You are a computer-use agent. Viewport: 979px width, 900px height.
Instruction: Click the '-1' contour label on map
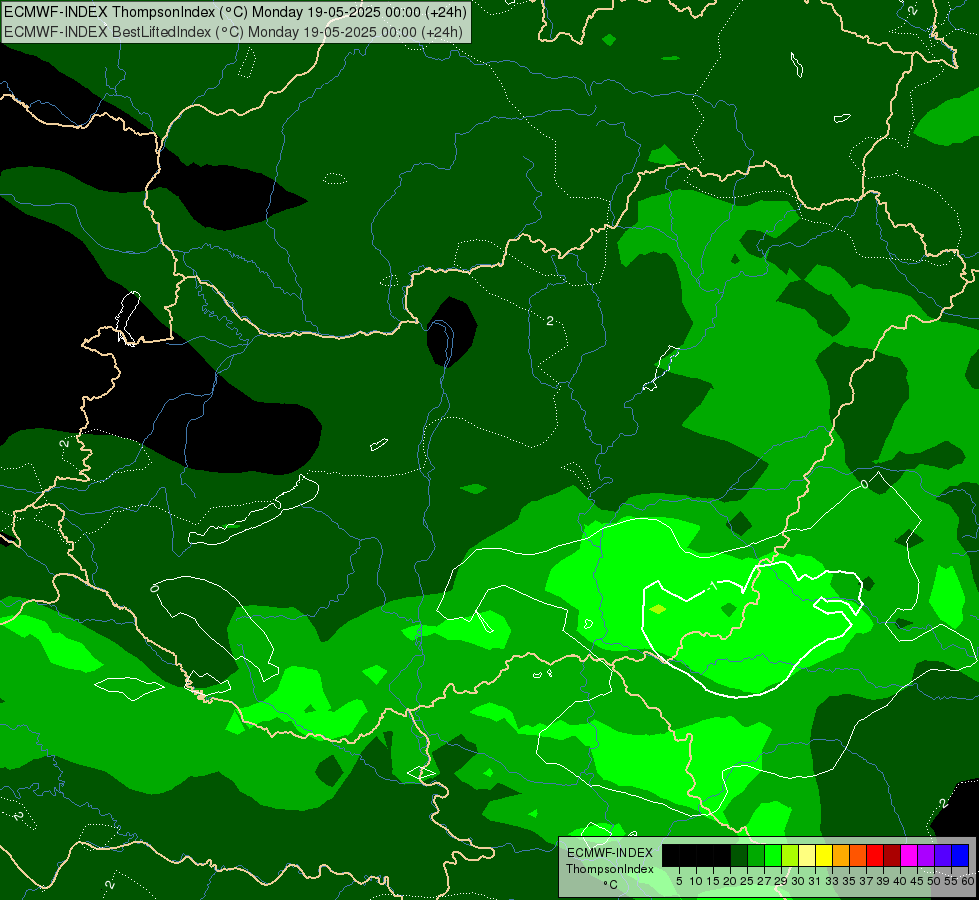tap(712, 586)
